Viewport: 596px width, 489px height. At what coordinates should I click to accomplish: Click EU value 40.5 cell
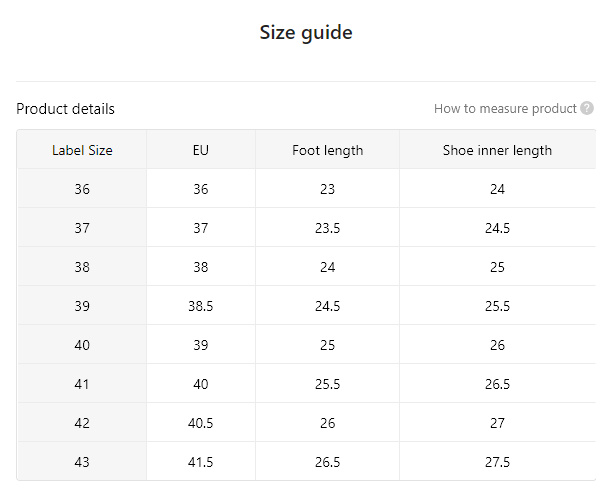click(201, 423)
